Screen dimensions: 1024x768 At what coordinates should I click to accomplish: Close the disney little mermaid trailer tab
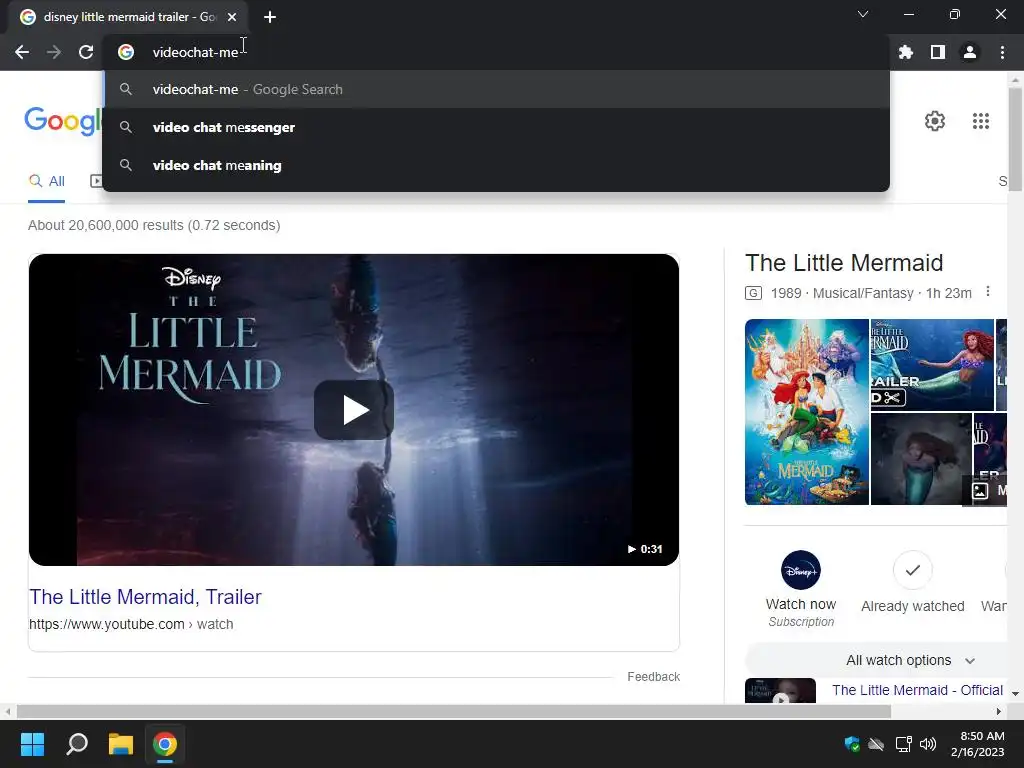click(232, 17)
